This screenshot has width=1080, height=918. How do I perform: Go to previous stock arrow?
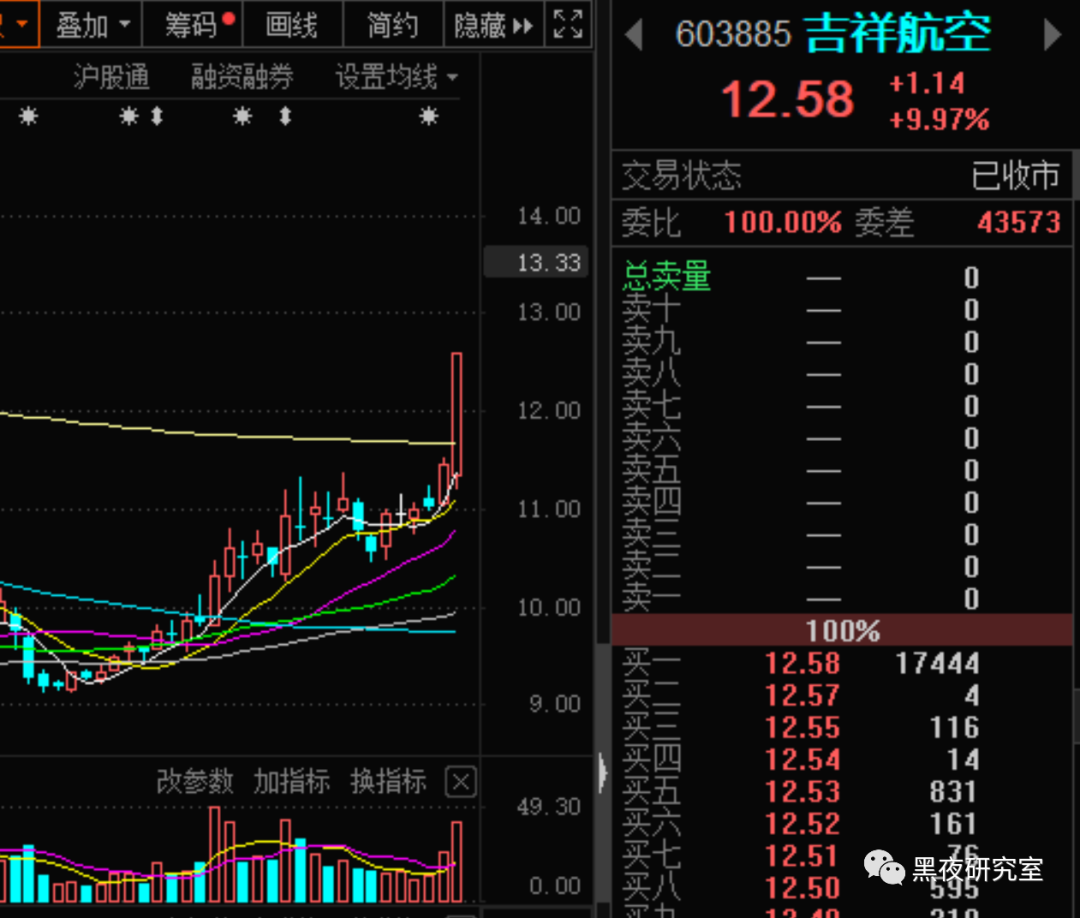(634, 34)
